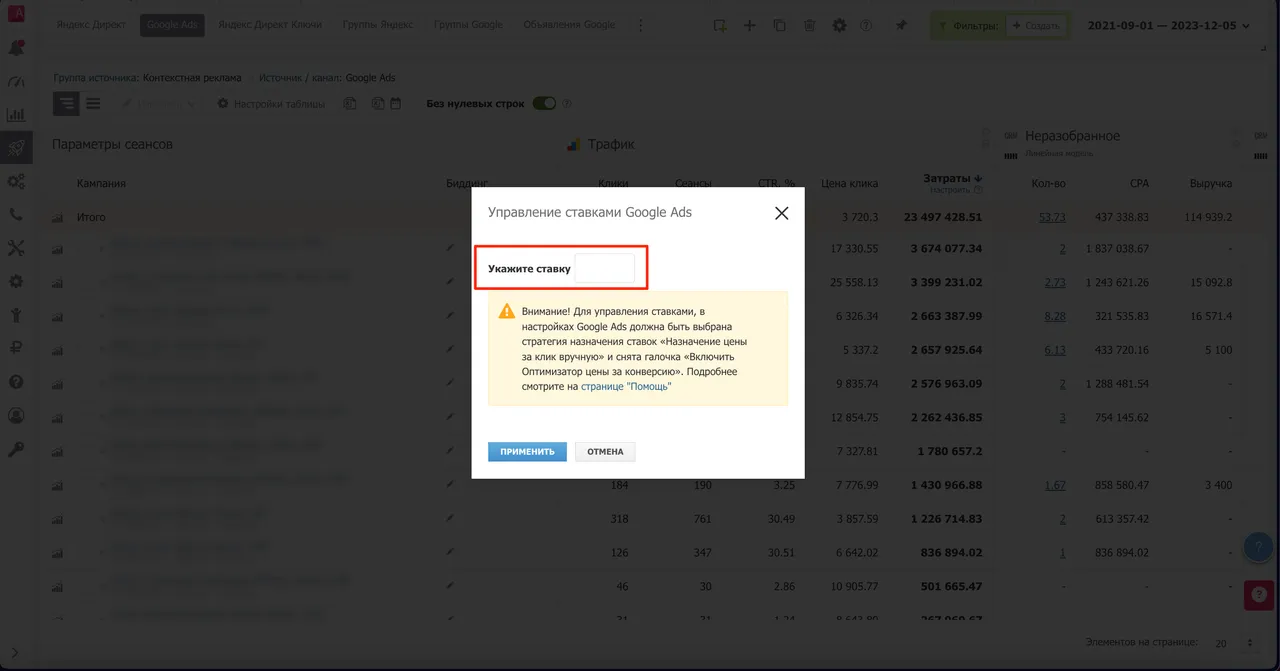Click the 8.28 quantity link
The width and height of the screenshot is (1280, 671).
[1055, 316]
